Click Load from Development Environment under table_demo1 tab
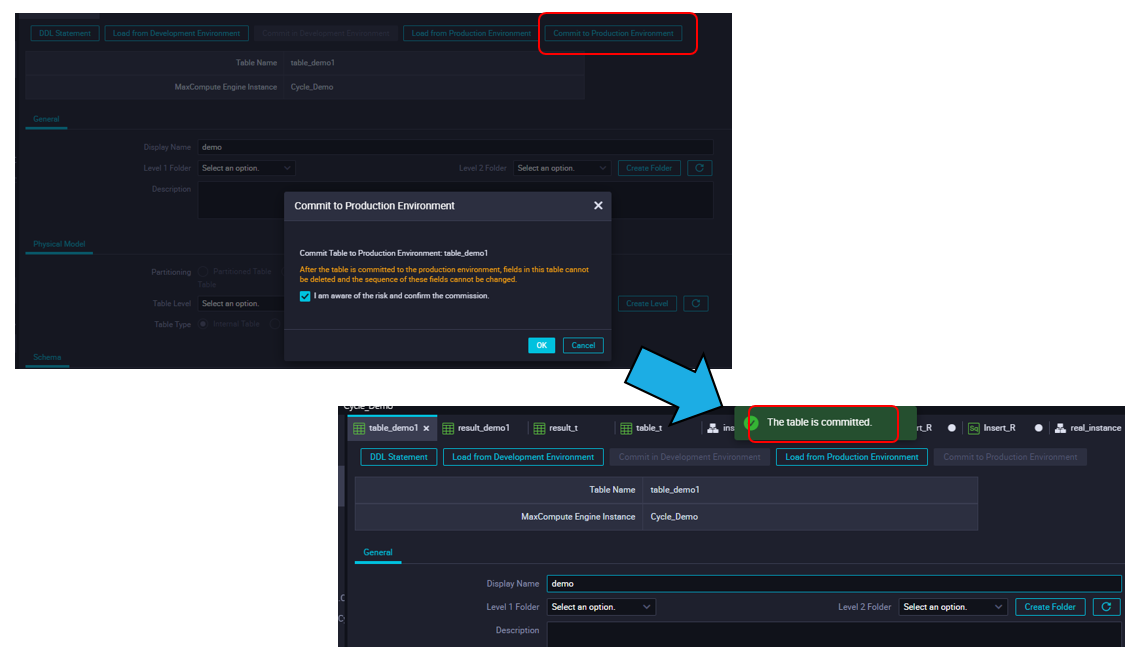 523,457
